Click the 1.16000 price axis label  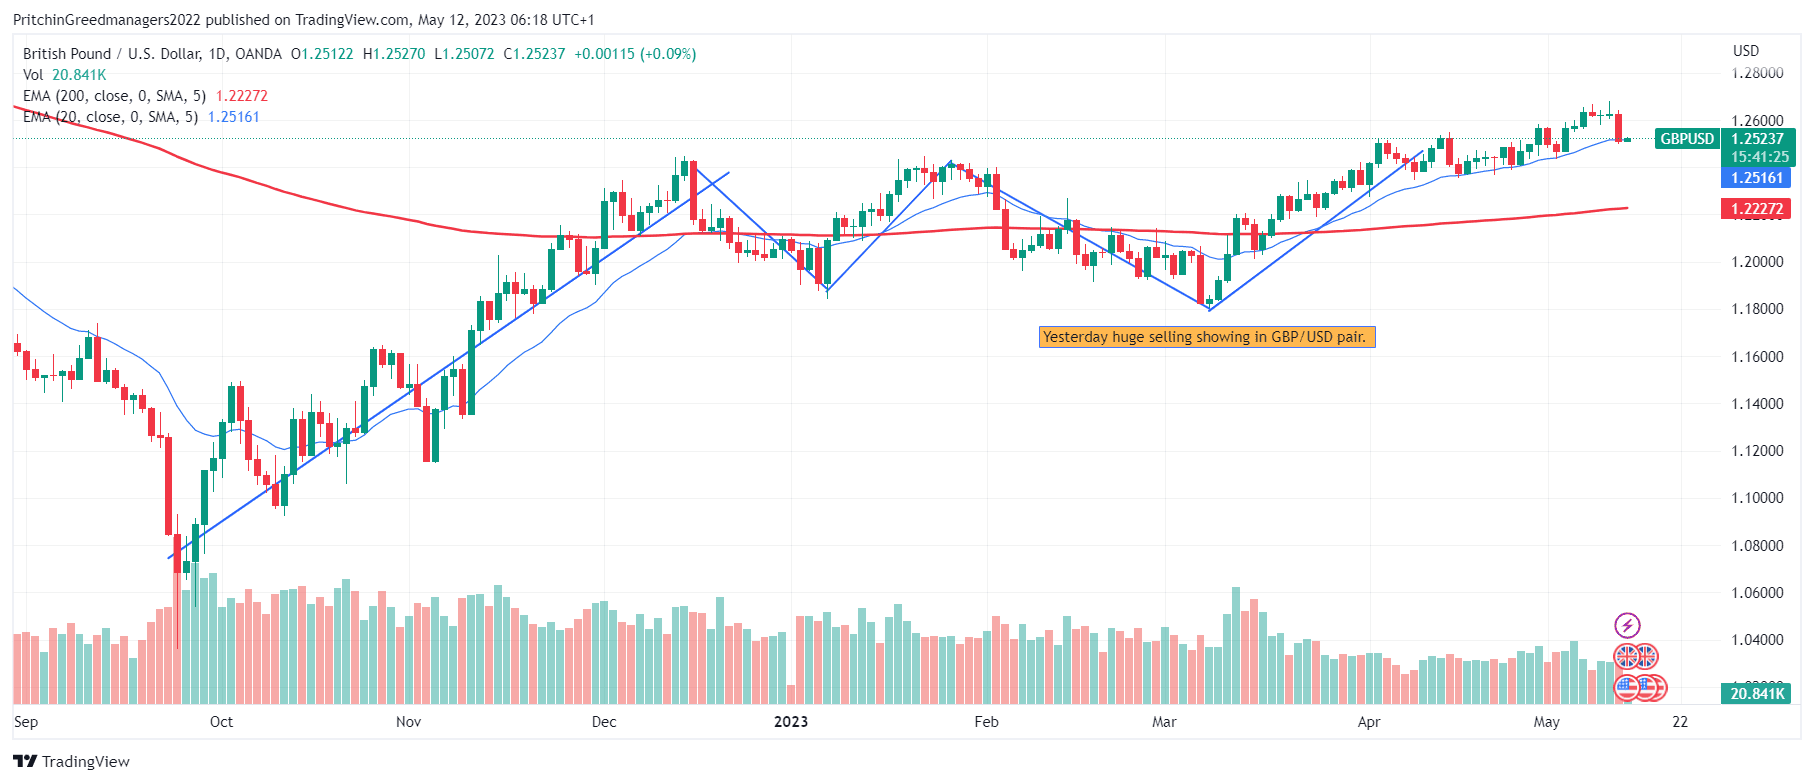[1758, 357]
